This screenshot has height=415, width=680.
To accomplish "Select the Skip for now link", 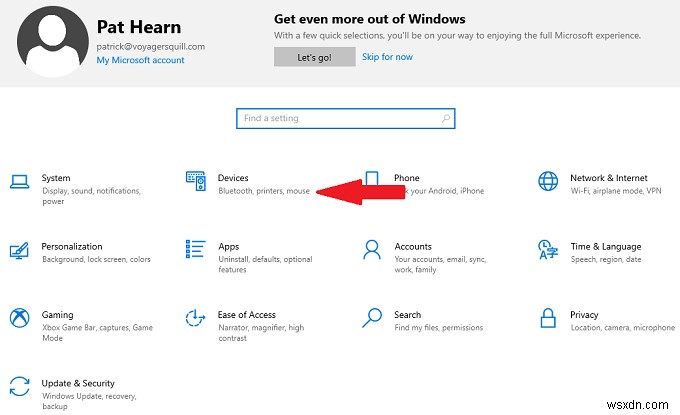I will (x=387, y=57).
